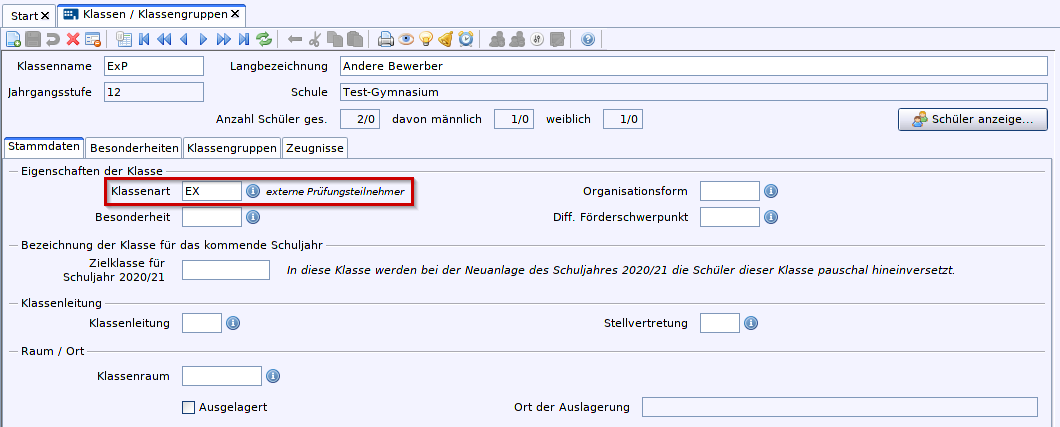Click the Klassenleitung input field
Image resolution: width=1060 pixels, height=427 pixels.
coord(202,323)
